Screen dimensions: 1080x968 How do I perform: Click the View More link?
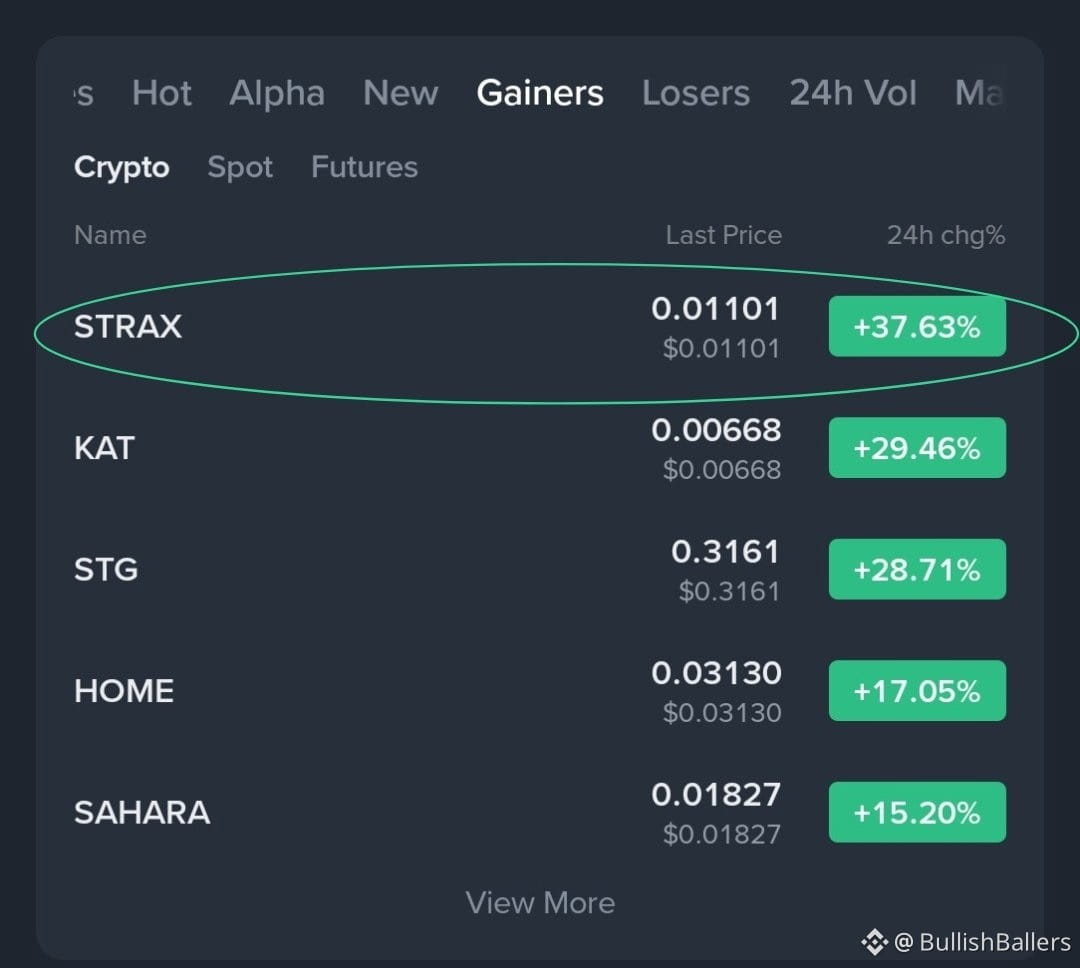540,903
